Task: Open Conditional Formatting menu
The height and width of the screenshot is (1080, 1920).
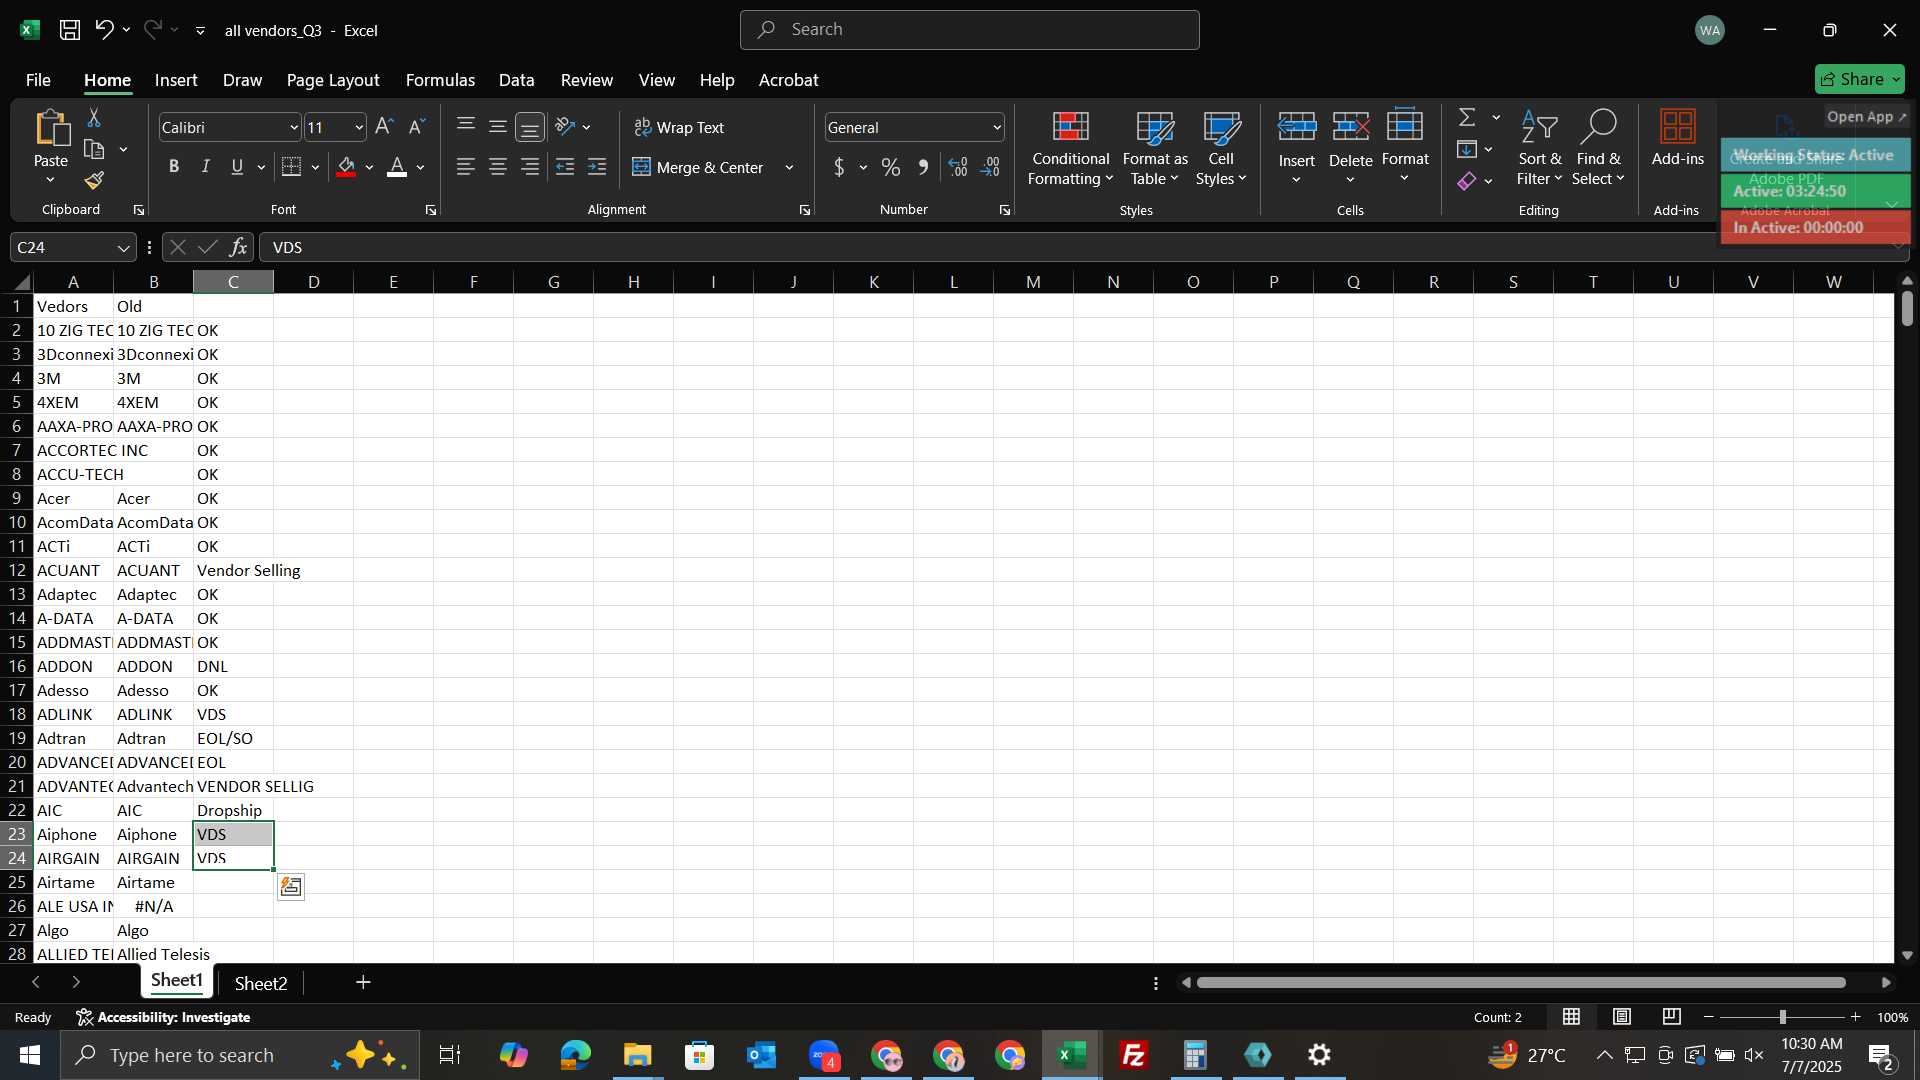Action: tap(1070, 148)
